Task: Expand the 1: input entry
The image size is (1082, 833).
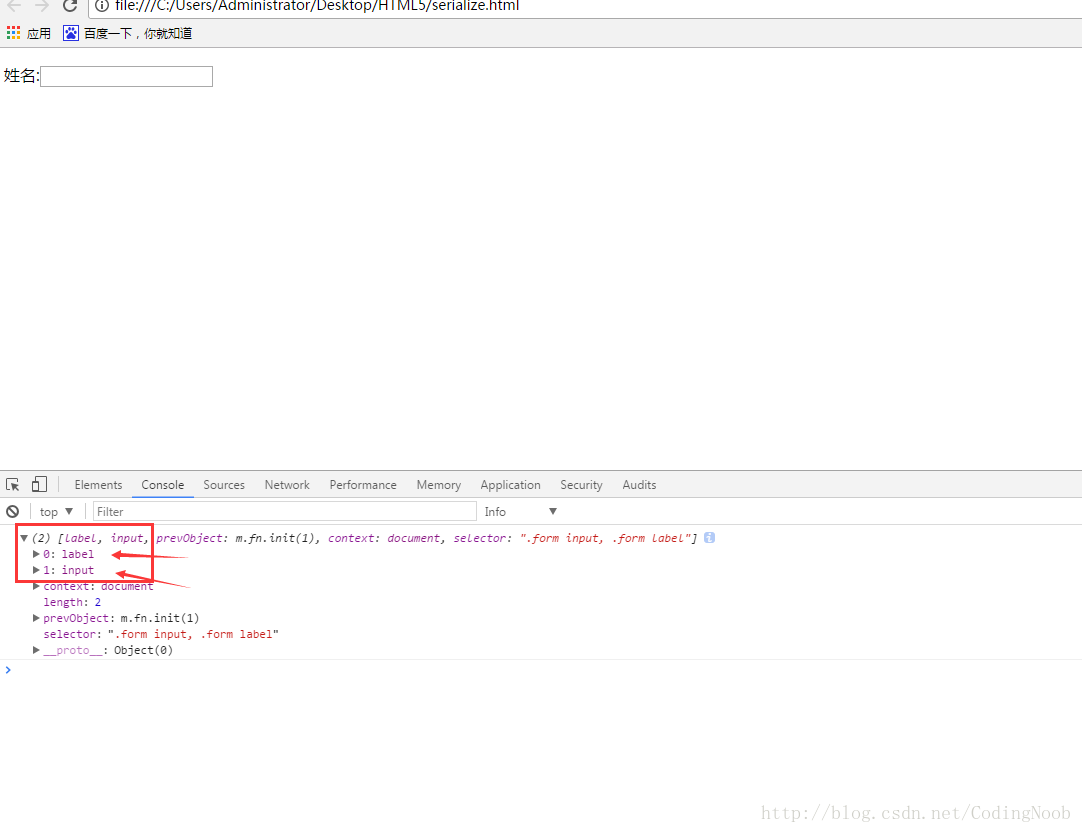Action: click(x=36, y=570)
